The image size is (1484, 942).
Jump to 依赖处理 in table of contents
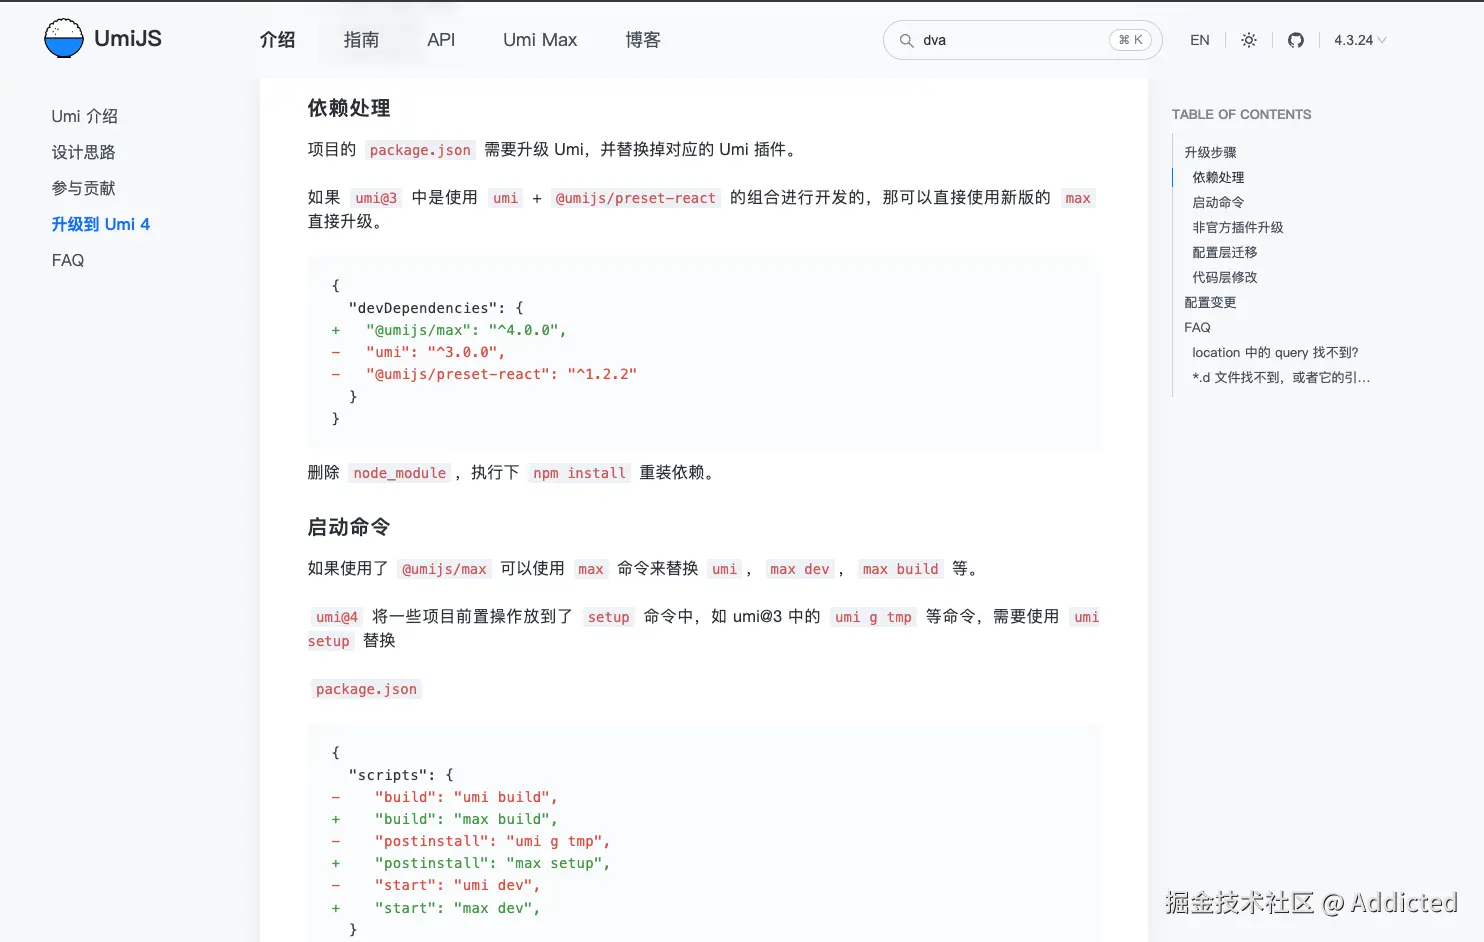coord(1218,177)
